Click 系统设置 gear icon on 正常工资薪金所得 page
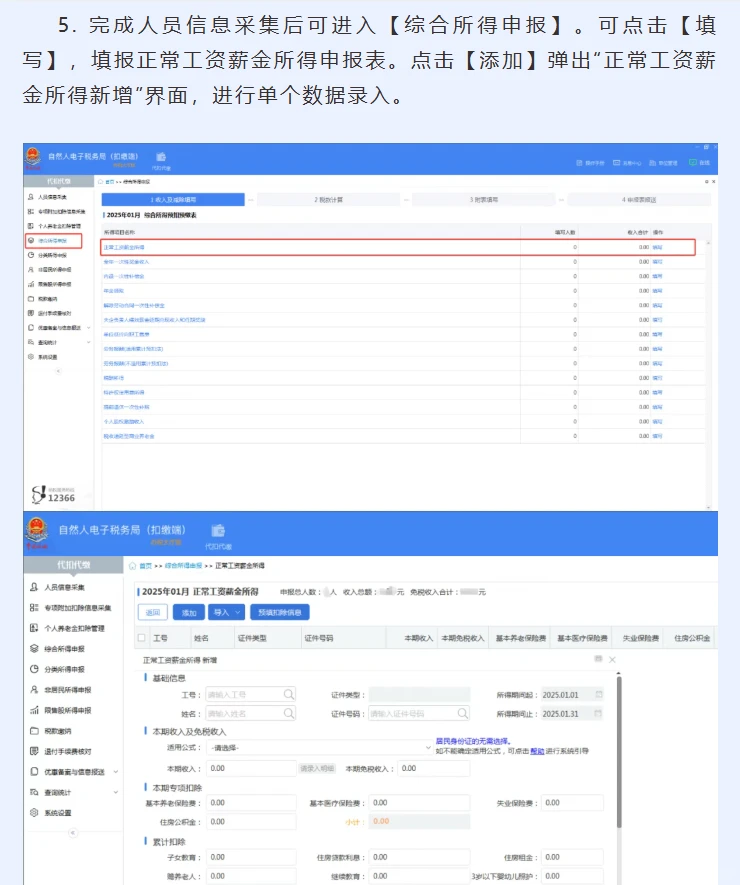 (x=34, y=813)
